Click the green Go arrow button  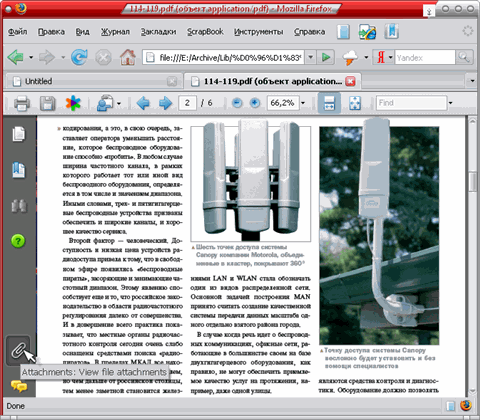[326, 57]
